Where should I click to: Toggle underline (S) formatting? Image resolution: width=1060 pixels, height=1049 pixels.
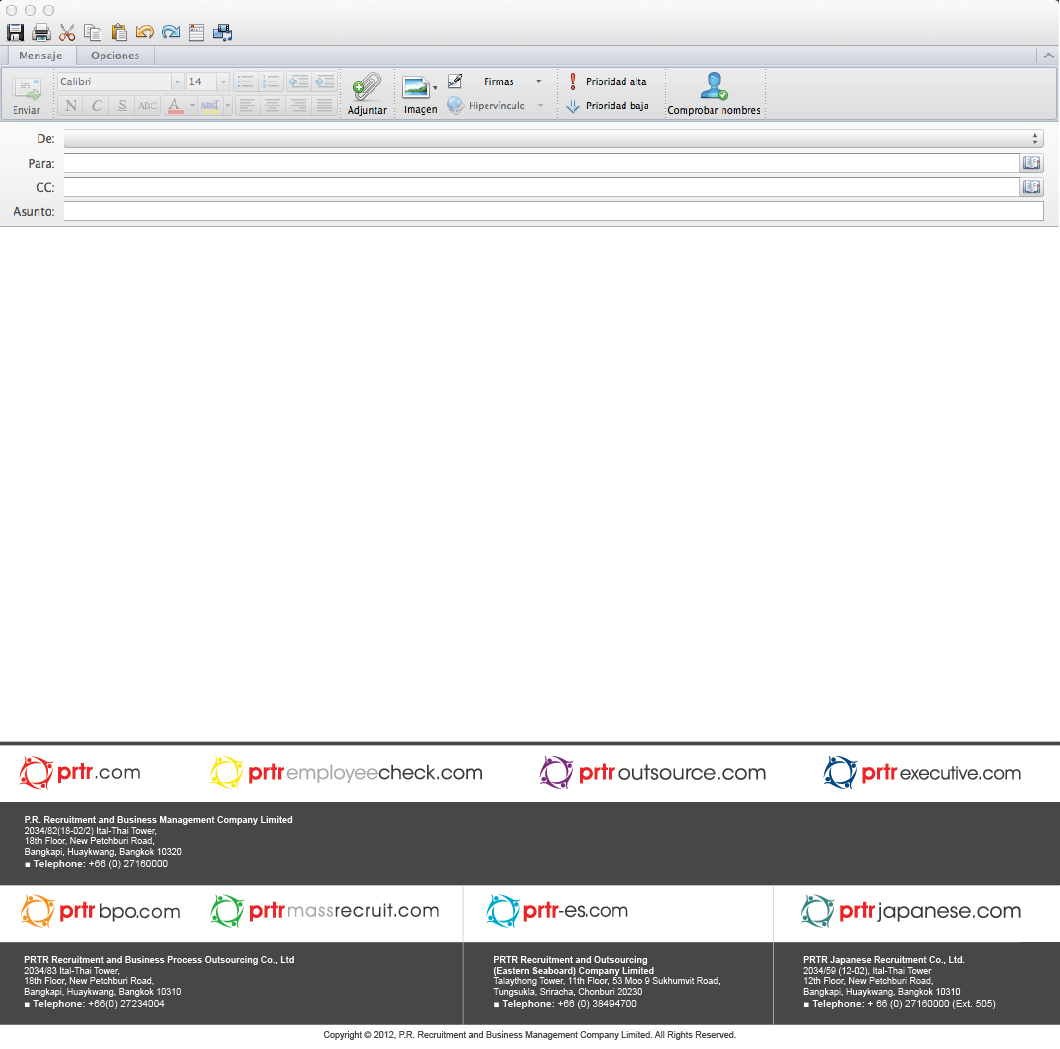point(122,106)
